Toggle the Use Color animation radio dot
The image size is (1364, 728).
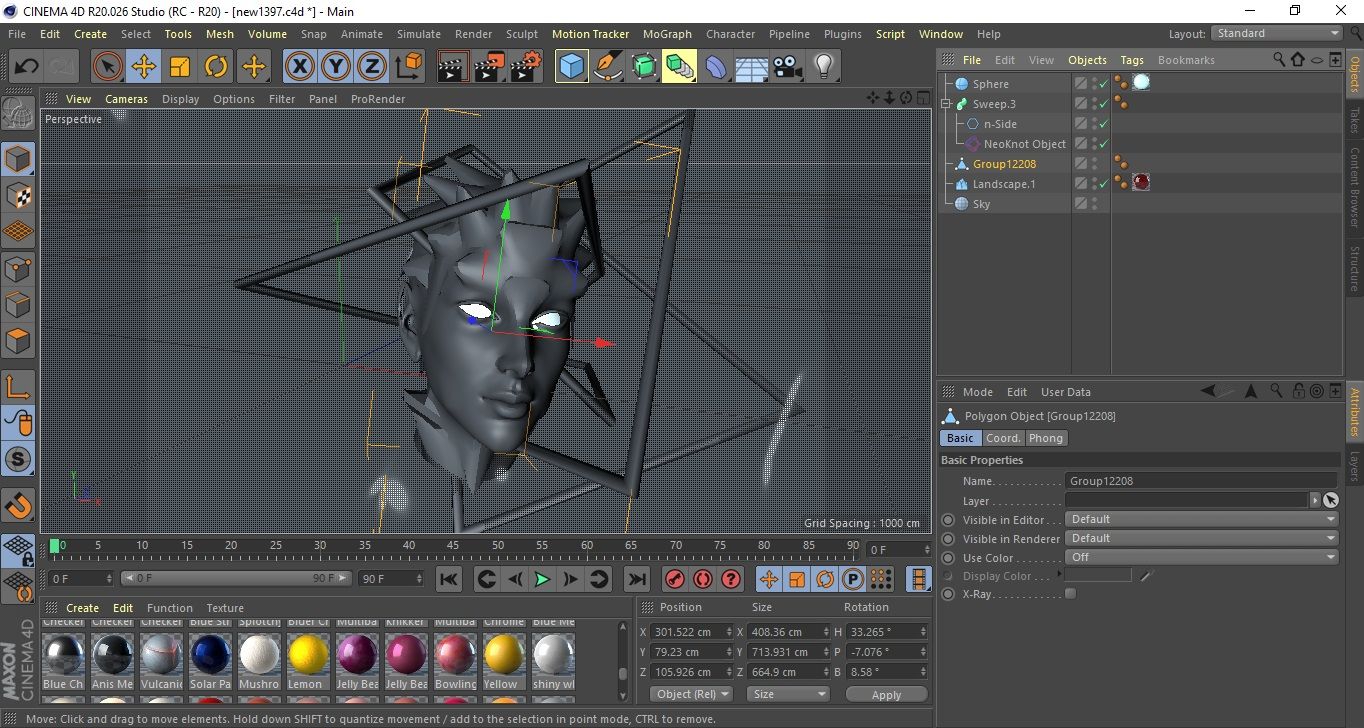pos(948,558)
